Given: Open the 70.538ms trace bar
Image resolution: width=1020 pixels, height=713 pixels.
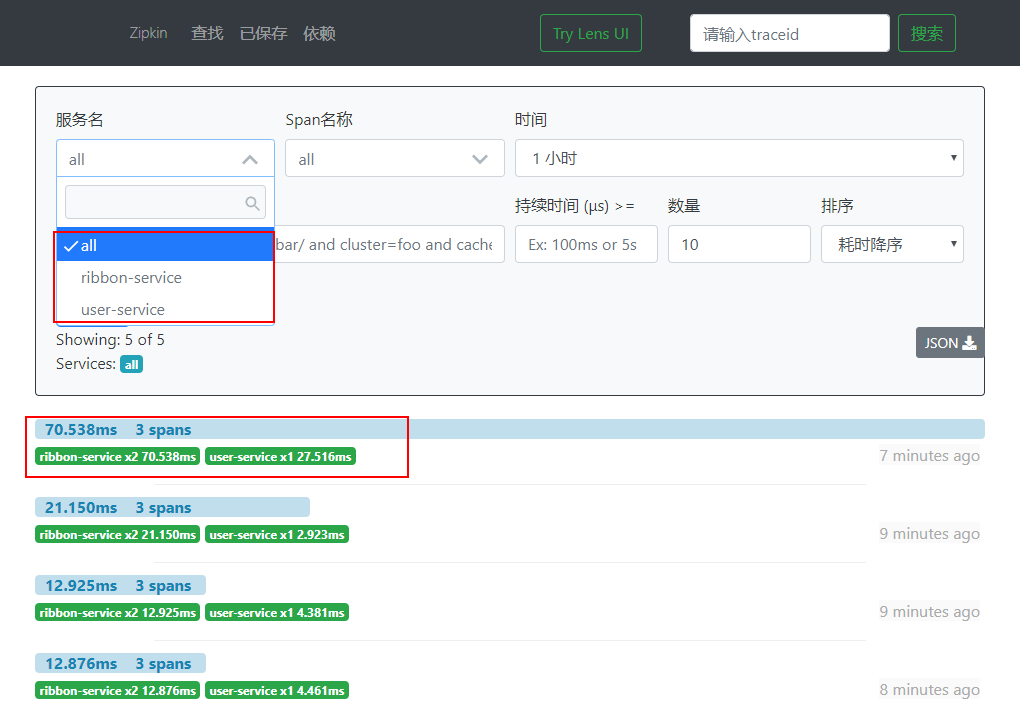Looking at the screenshot, I should point(509,429).
